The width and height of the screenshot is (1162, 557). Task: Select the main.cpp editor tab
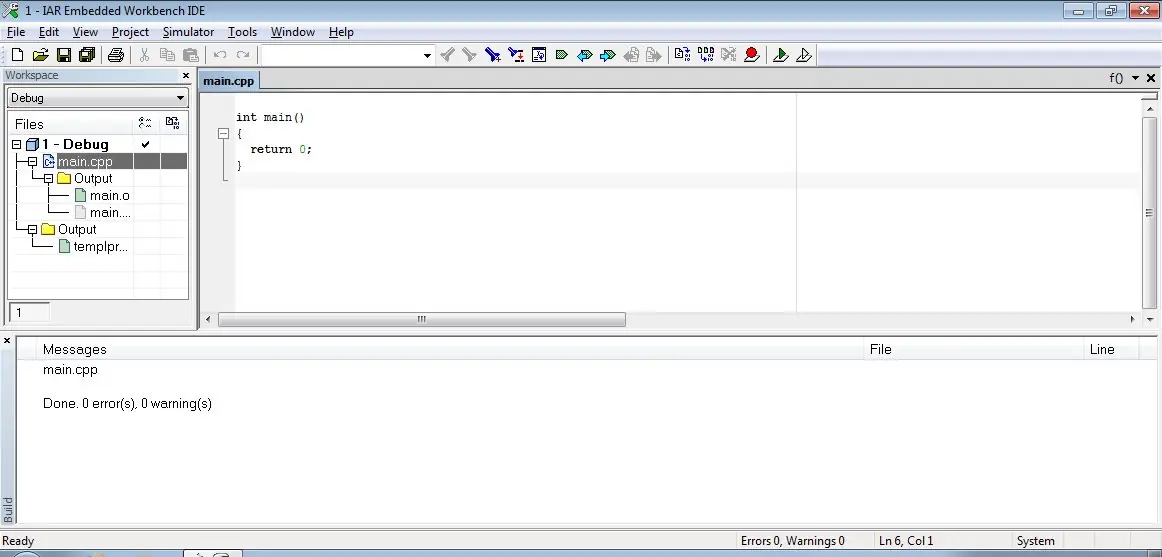(228, 81)
